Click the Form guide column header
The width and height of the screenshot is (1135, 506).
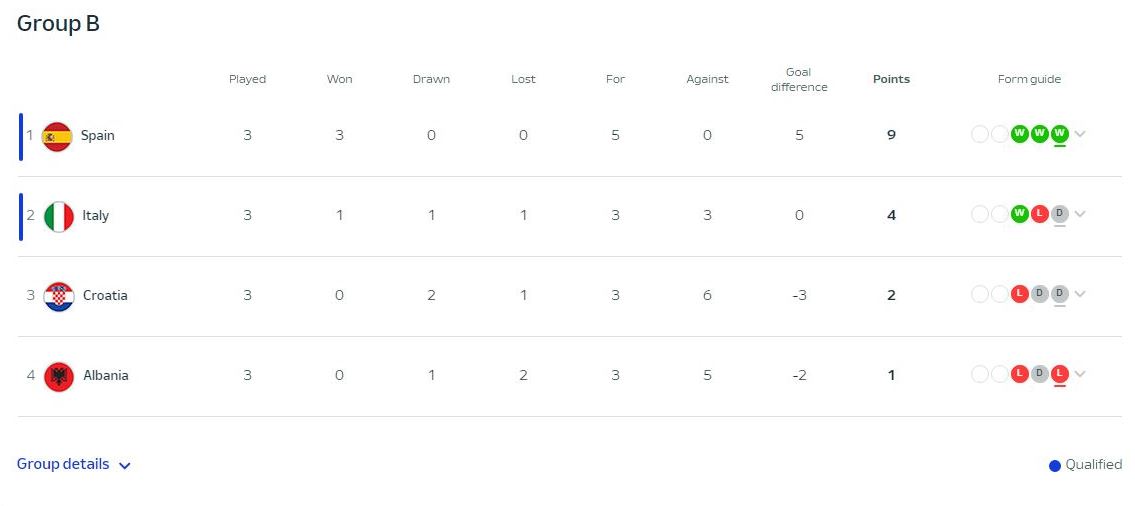pos(1029,79)
